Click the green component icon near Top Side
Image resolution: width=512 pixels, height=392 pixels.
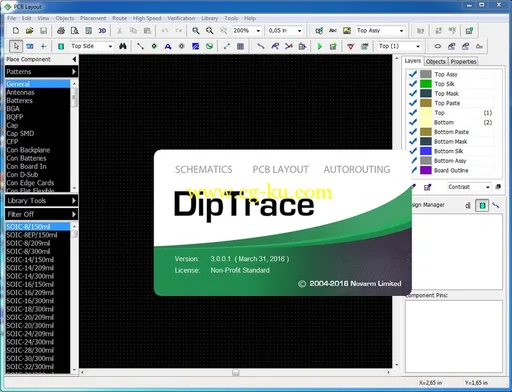coord(61,46)
